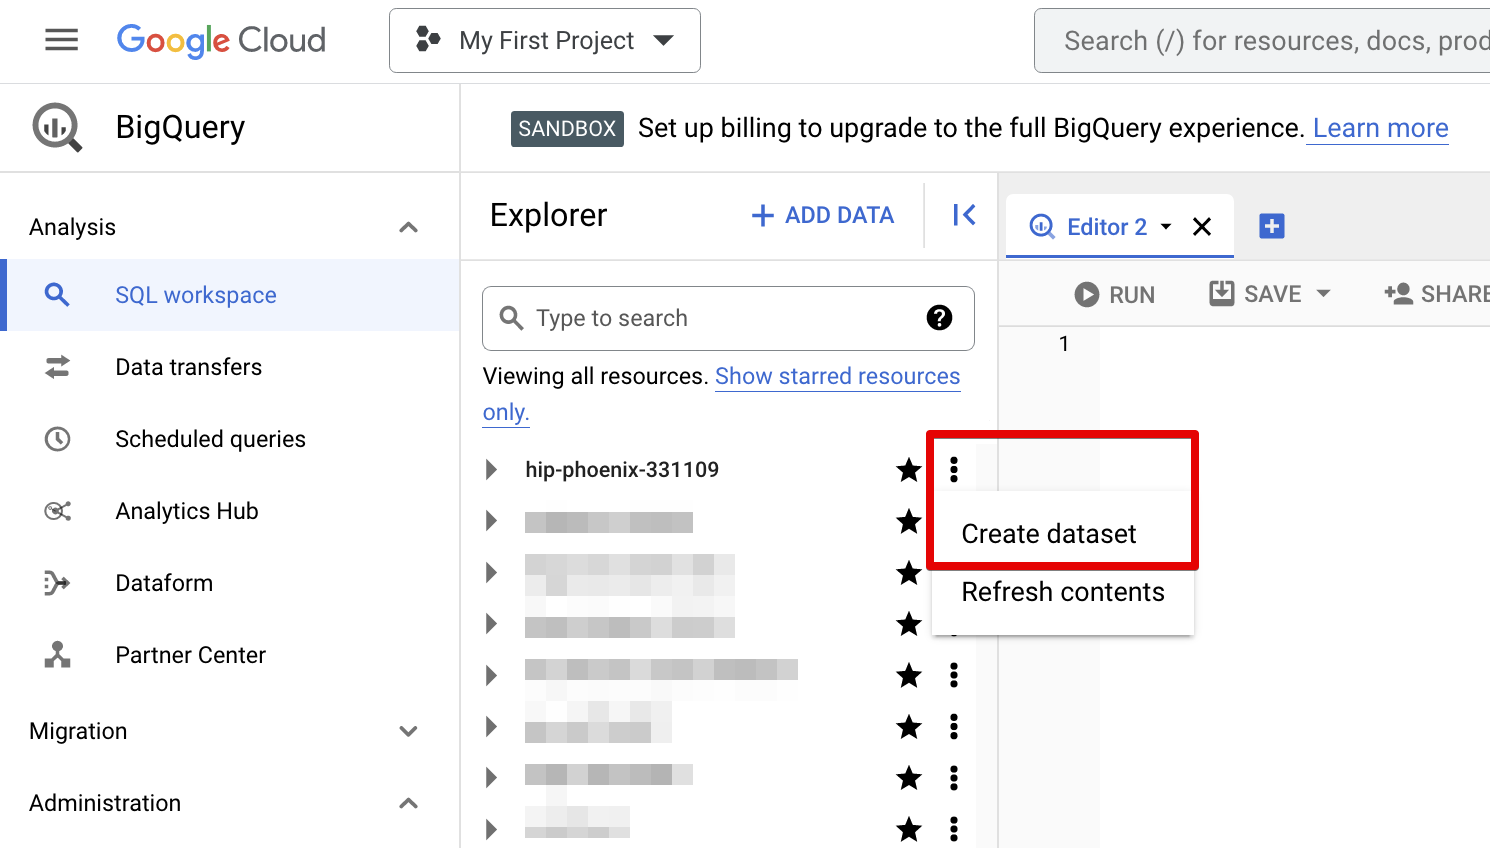Click the SQL workspace magnifier icon
Image resolution: width=1490 pixels, height=848 pixels.
[x=57, y=295]
